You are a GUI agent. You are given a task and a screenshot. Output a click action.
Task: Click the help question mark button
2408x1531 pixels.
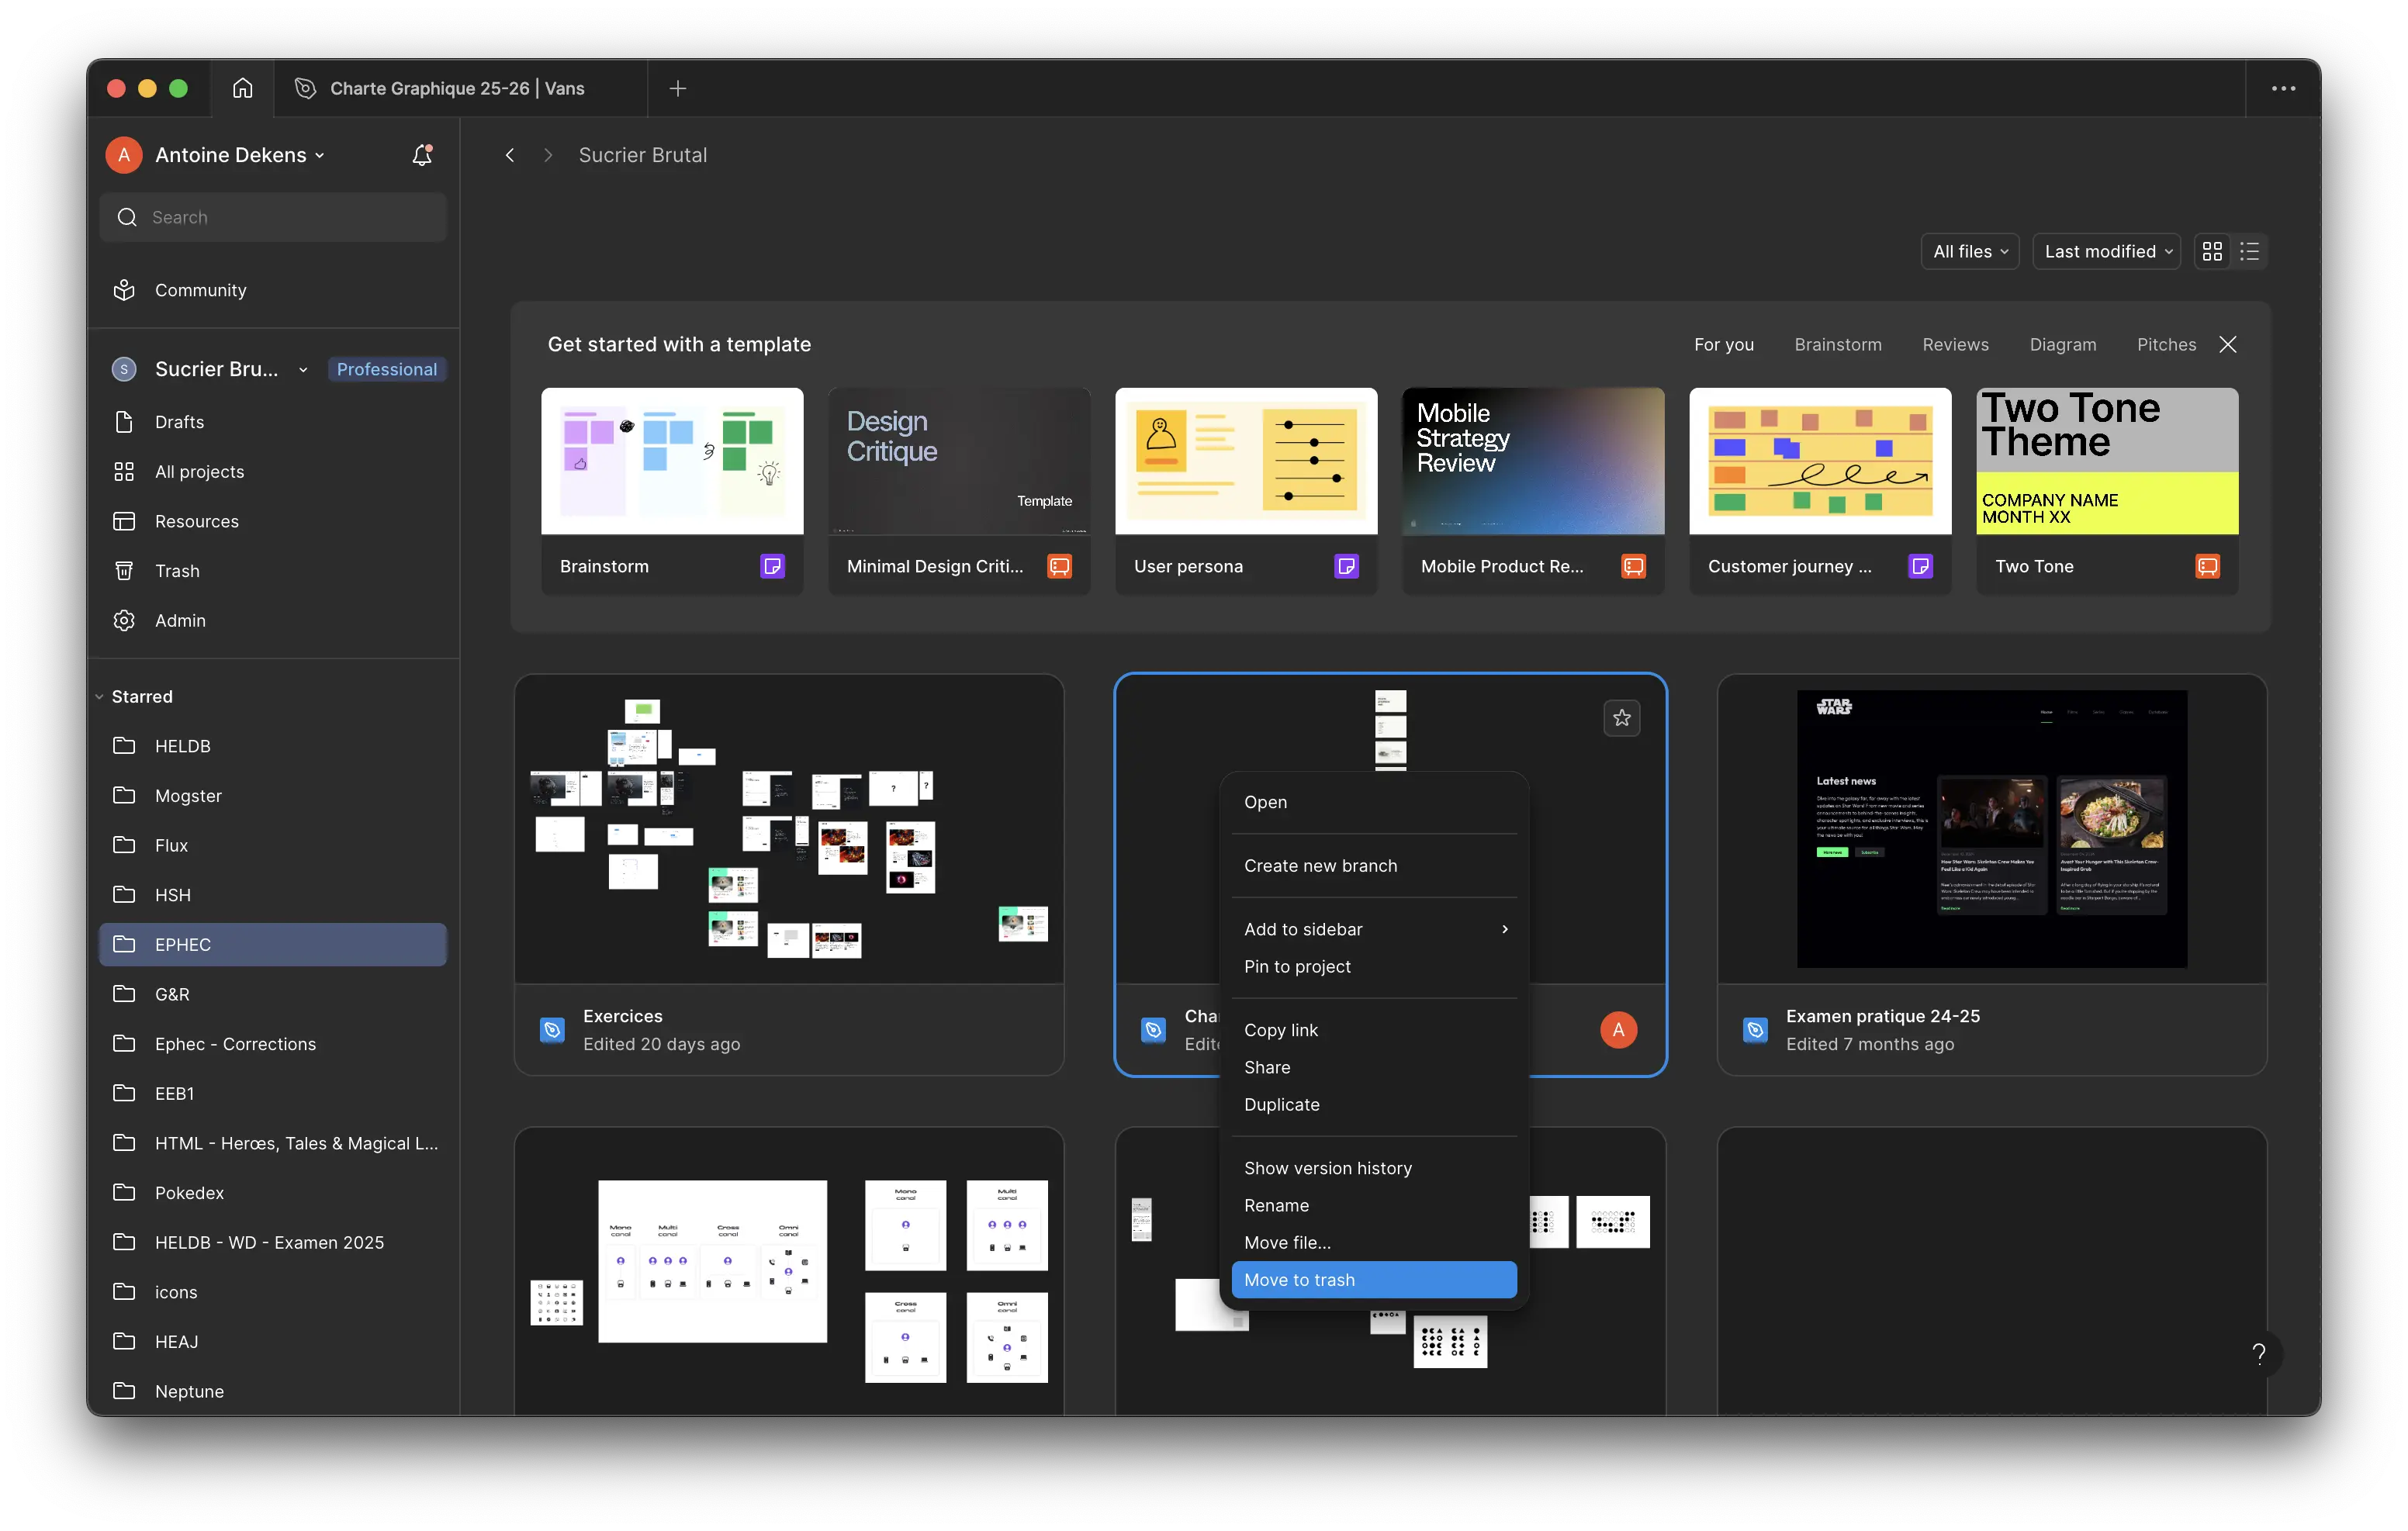pyautogui.click(x=2258, y=1354)
